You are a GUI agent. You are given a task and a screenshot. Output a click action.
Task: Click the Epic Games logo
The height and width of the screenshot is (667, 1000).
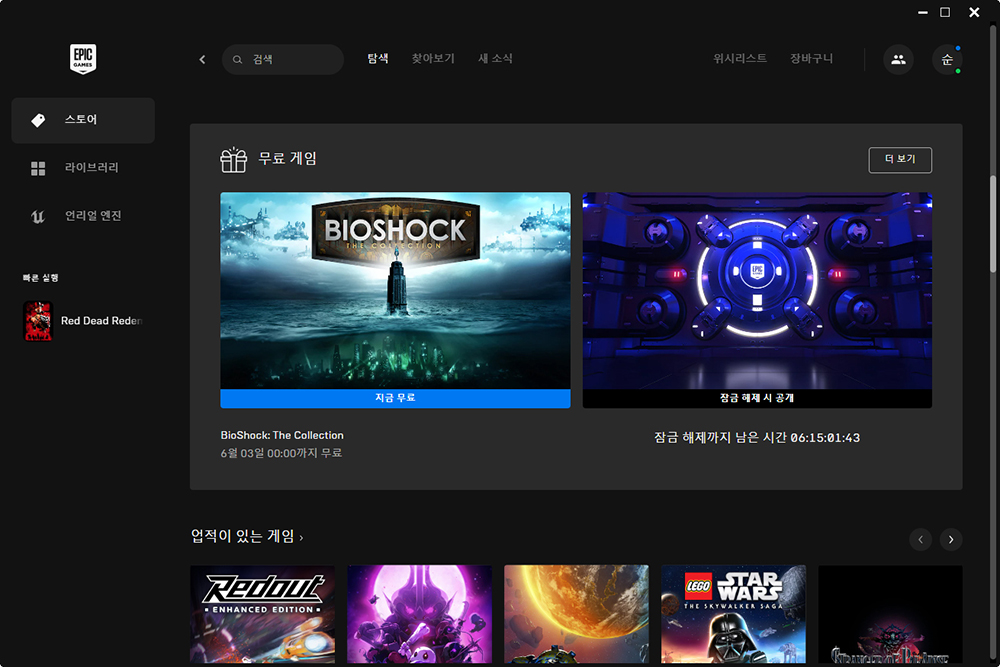coord(83,59)
